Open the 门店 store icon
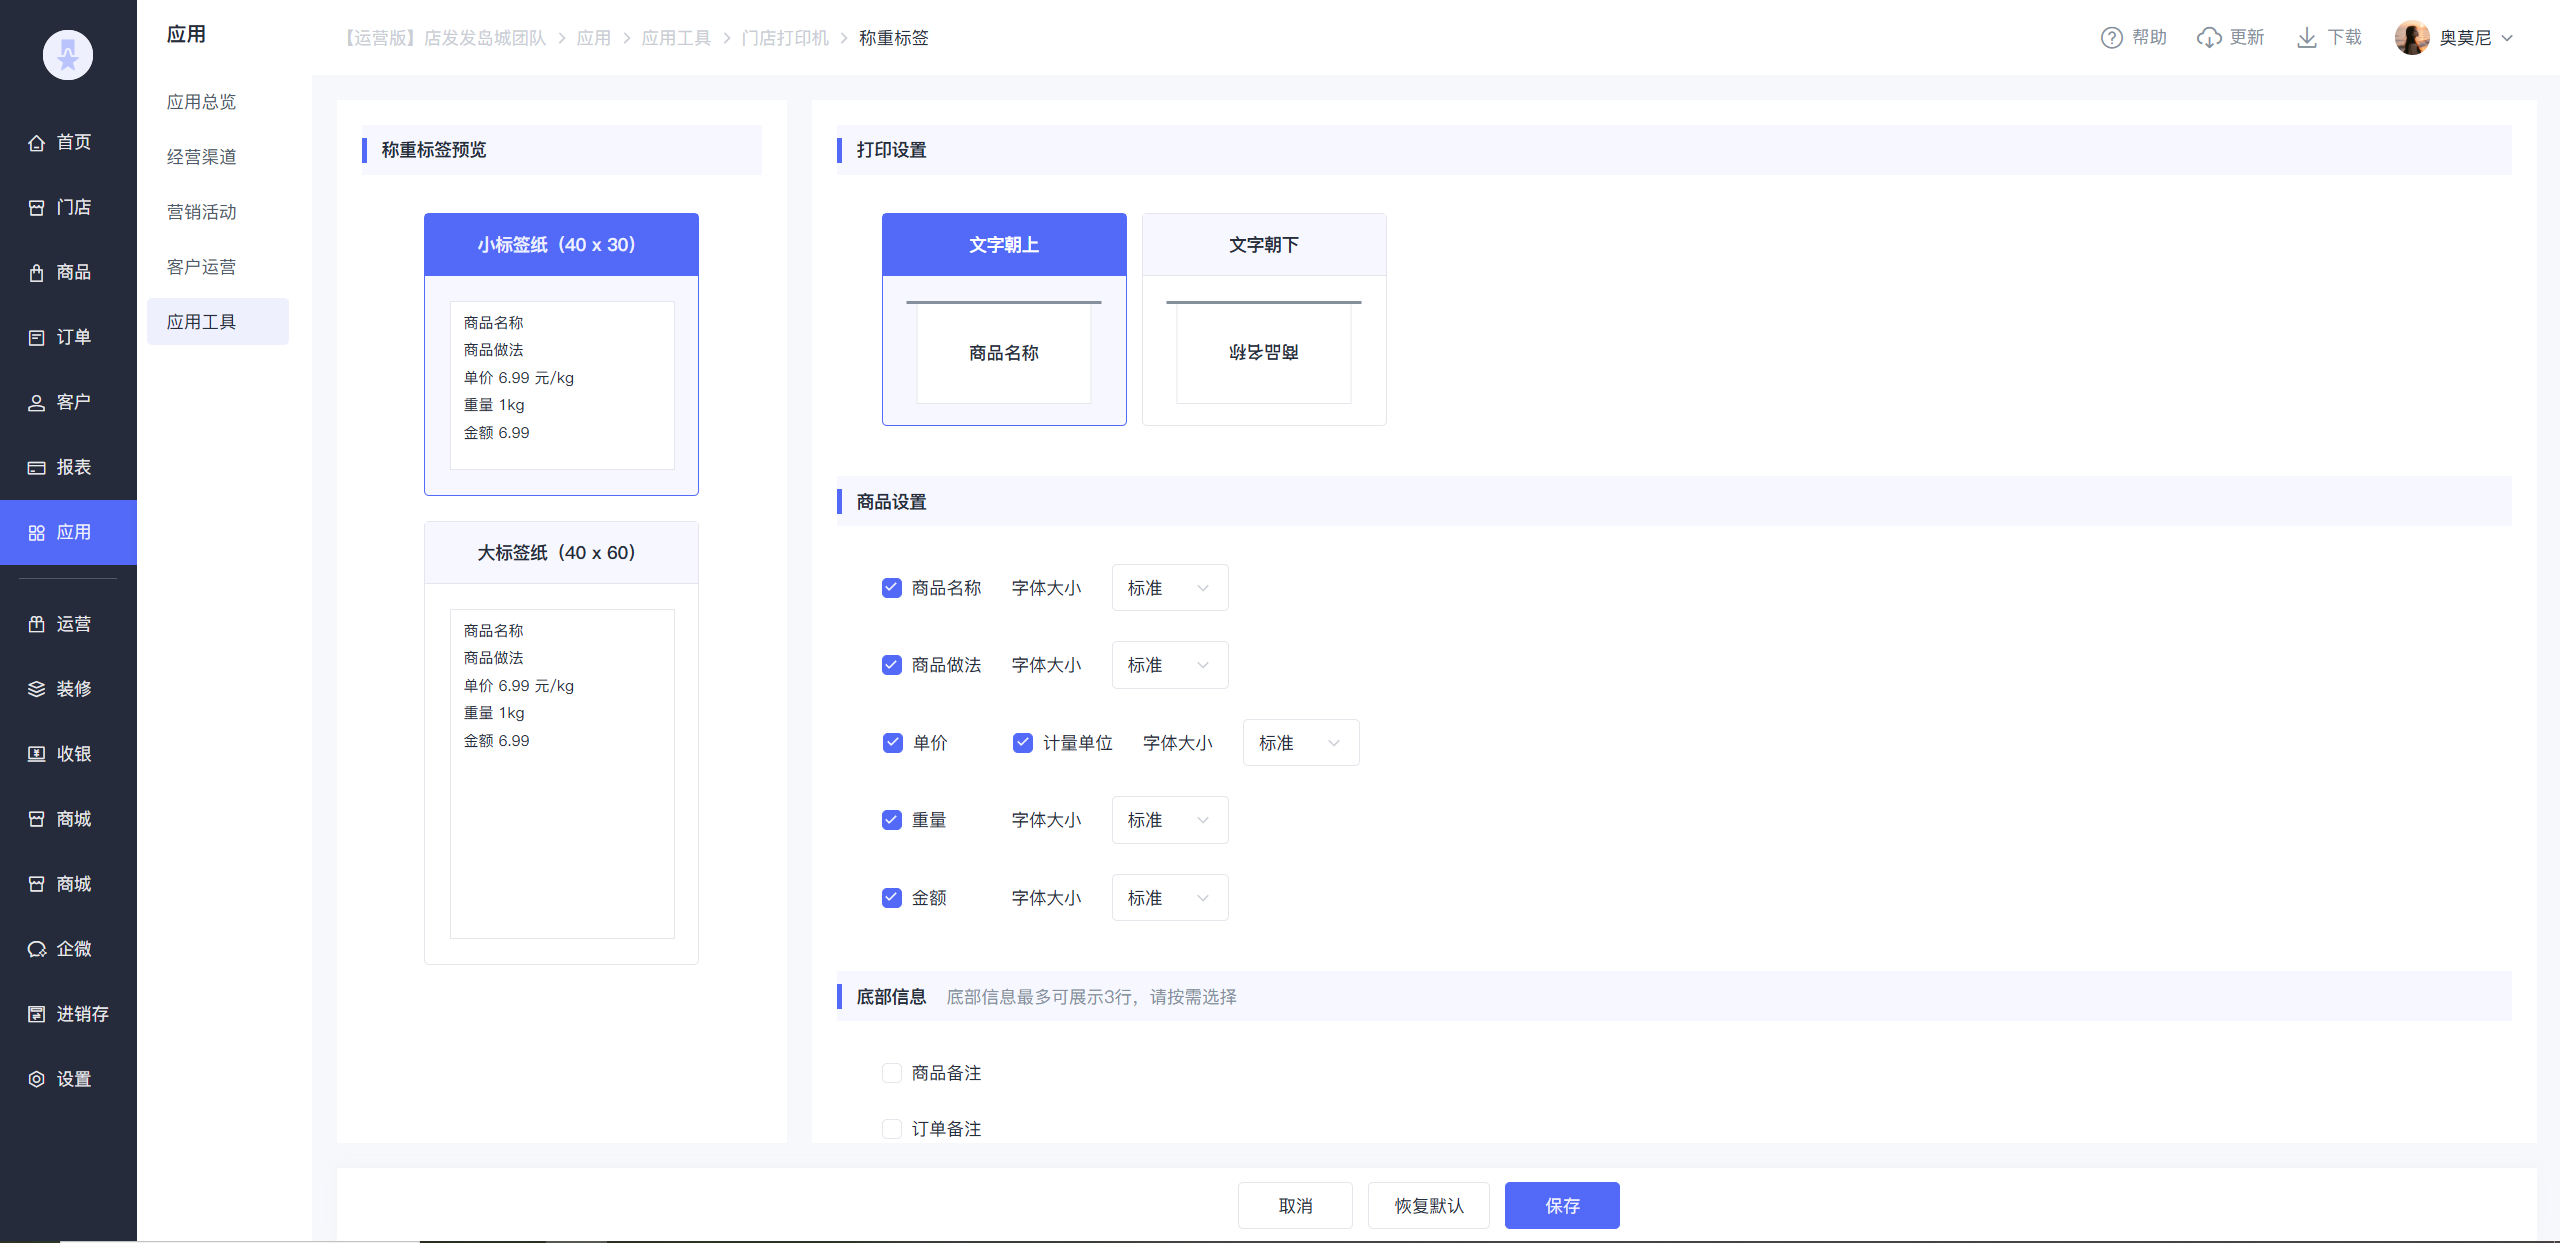Screen dimensions: 2560x1243 [x=37, y=208]
